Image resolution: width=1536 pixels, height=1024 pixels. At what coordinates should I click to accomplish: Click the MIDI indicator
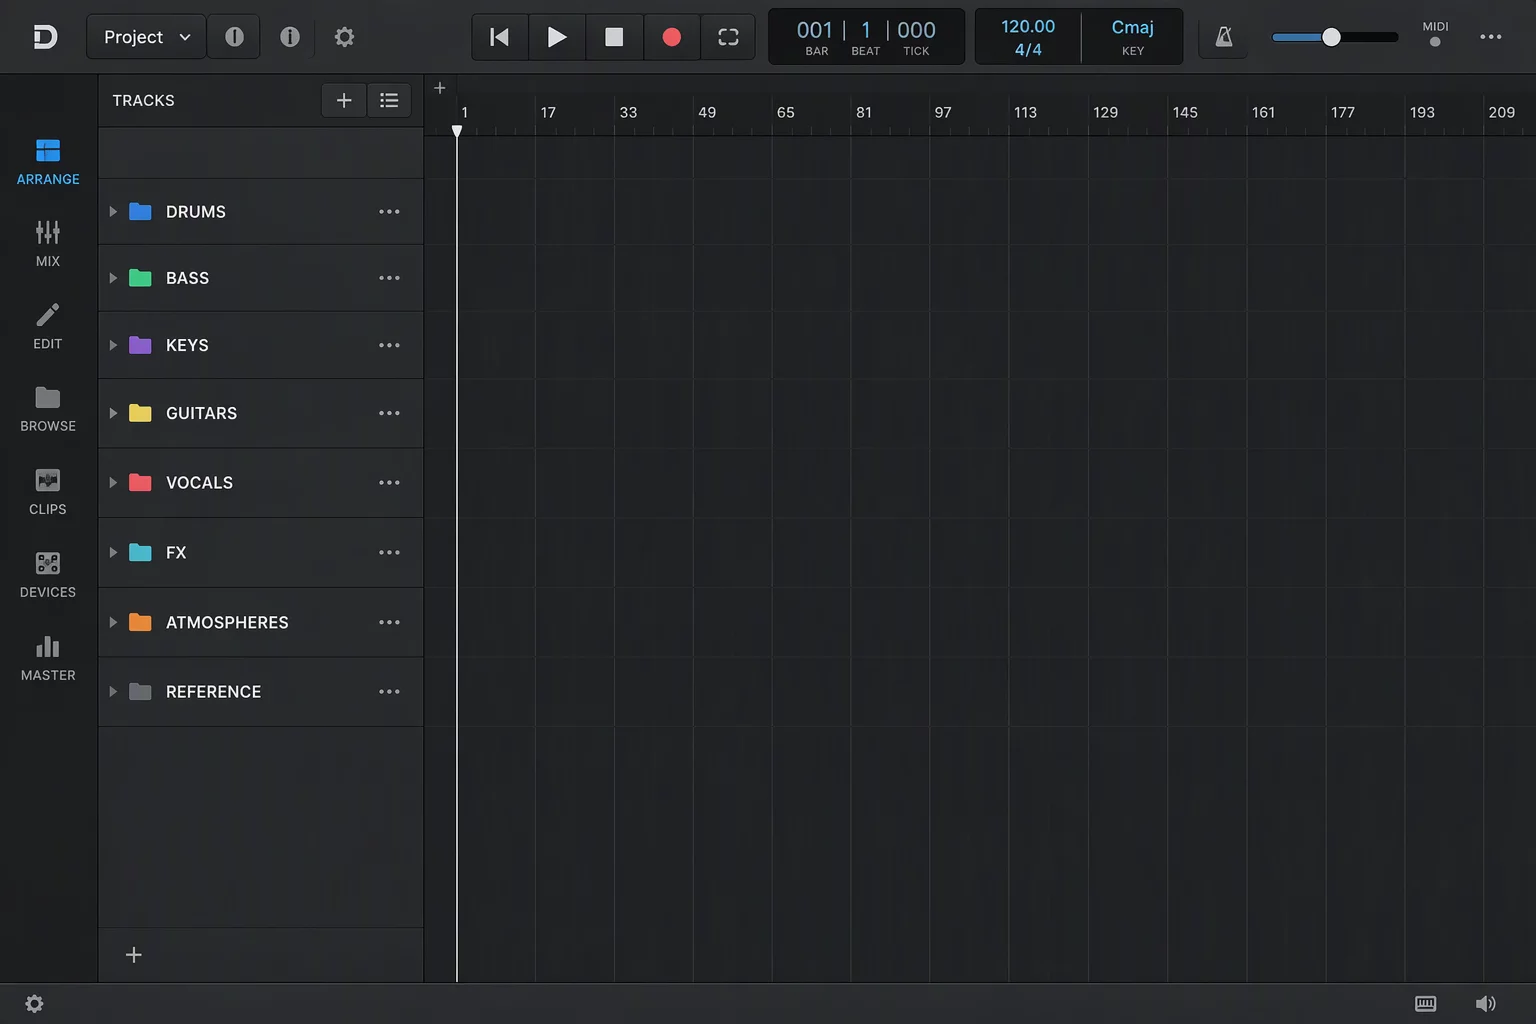pos(1435,34)
